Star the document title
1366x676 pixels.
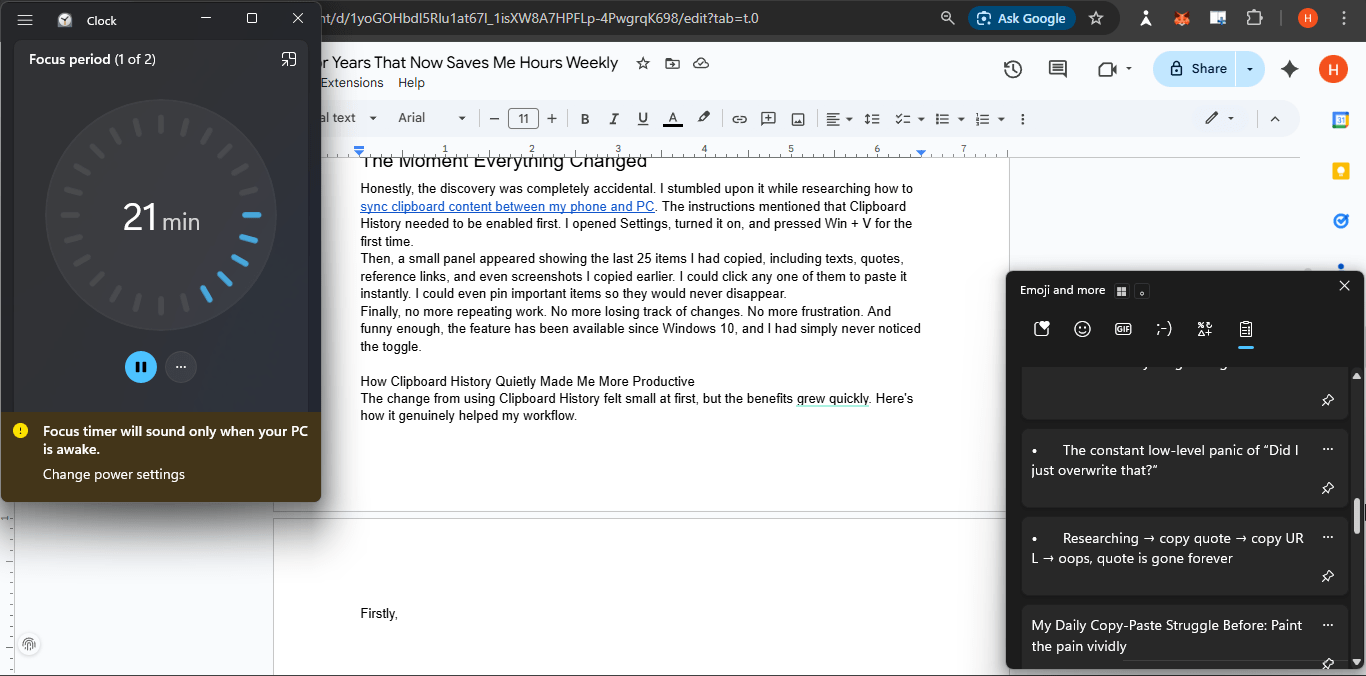(643, 63)
